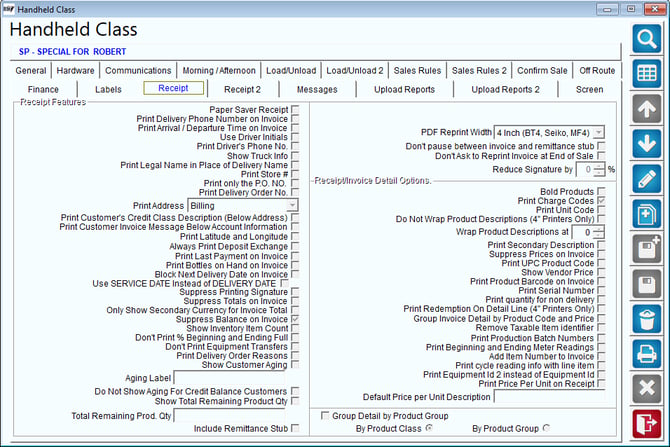670x447 pixels.
Task: Click the SP - SPECIAL FOR ROBERT record name
Action: pyautogui.click(x=72, y=52)
